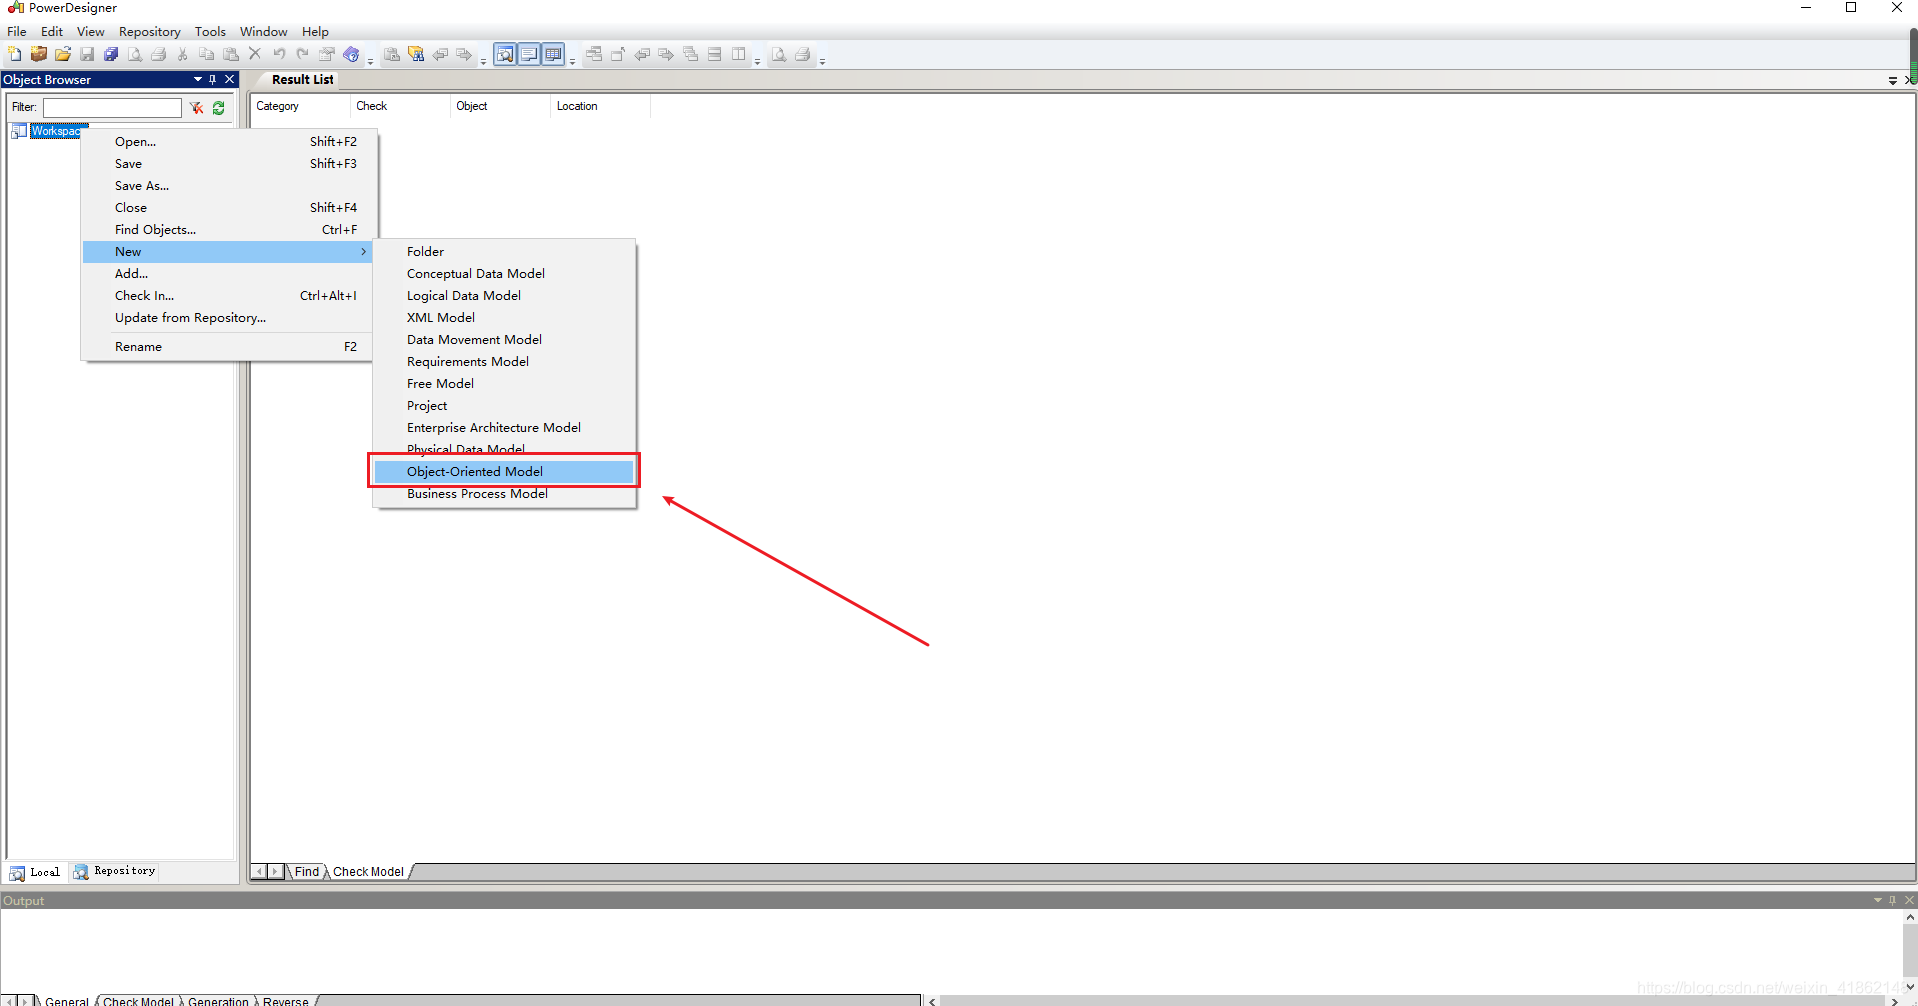The height and width of the screenshot is (1006, 1918).
Task: Select Find Objects... context menu entry
Action: point(228,229)
